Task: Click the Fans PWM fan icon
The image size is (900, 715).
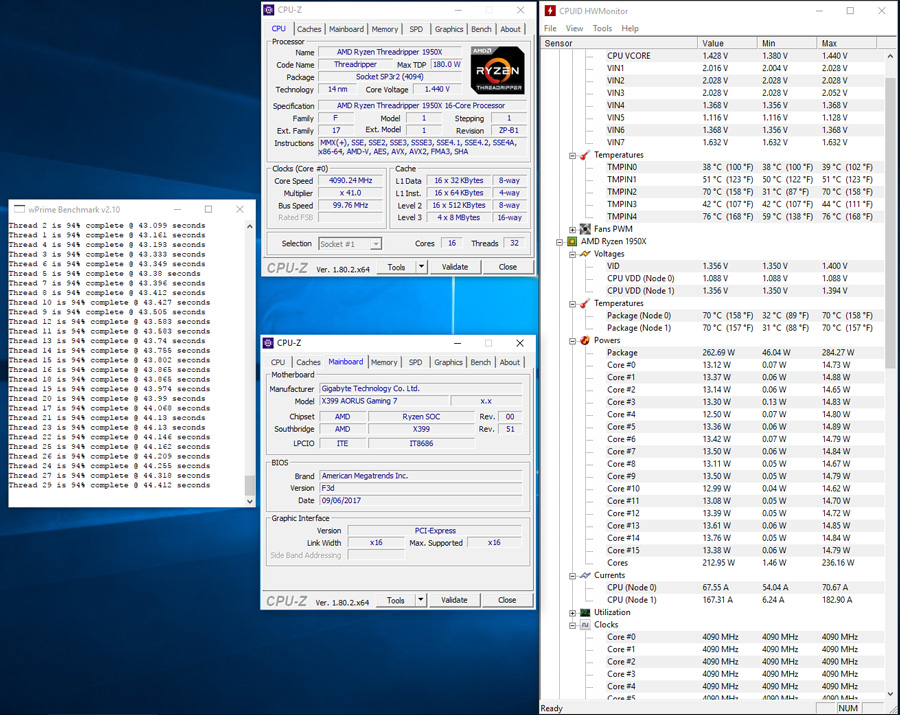Action: pos(585,229)
